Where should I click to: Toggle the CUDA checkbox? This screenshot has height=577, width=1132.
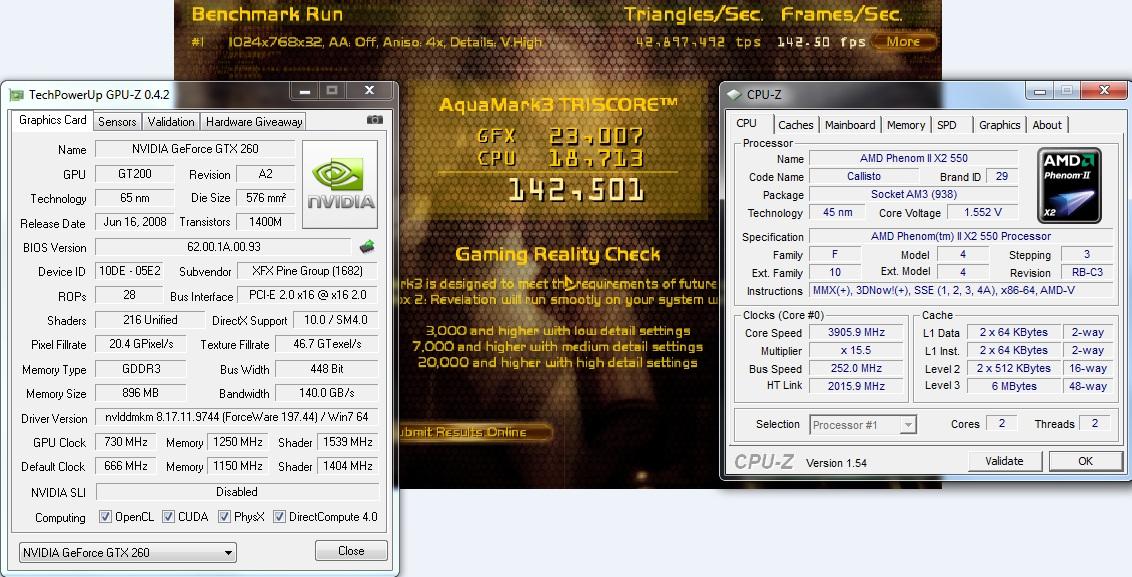pyautogui.click(x=168, y=516)
